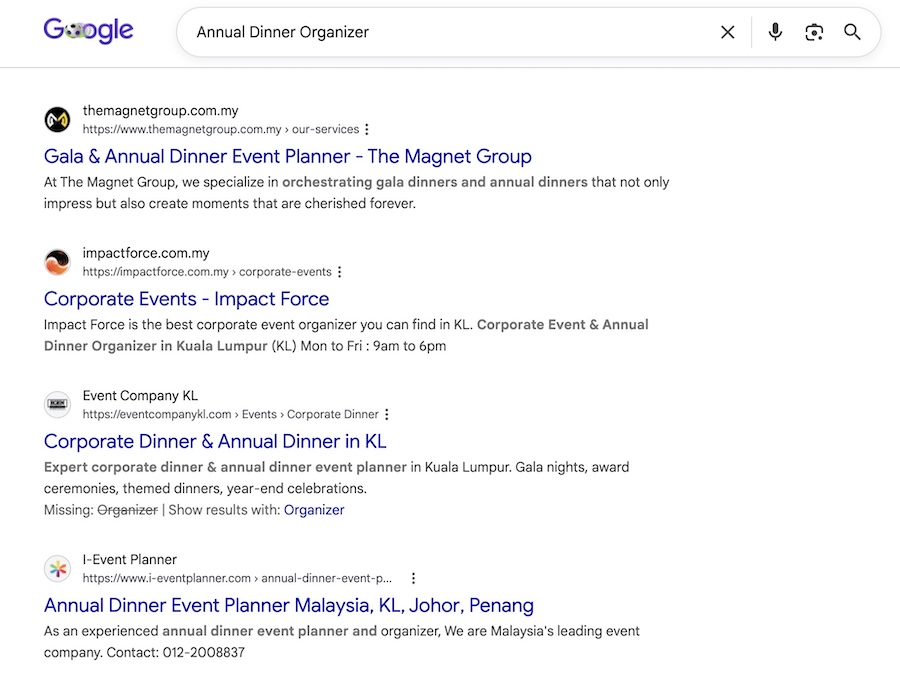Click the Impact Force site favicon
The width and height of the screenshot is (900, 680).
point(57,262)
